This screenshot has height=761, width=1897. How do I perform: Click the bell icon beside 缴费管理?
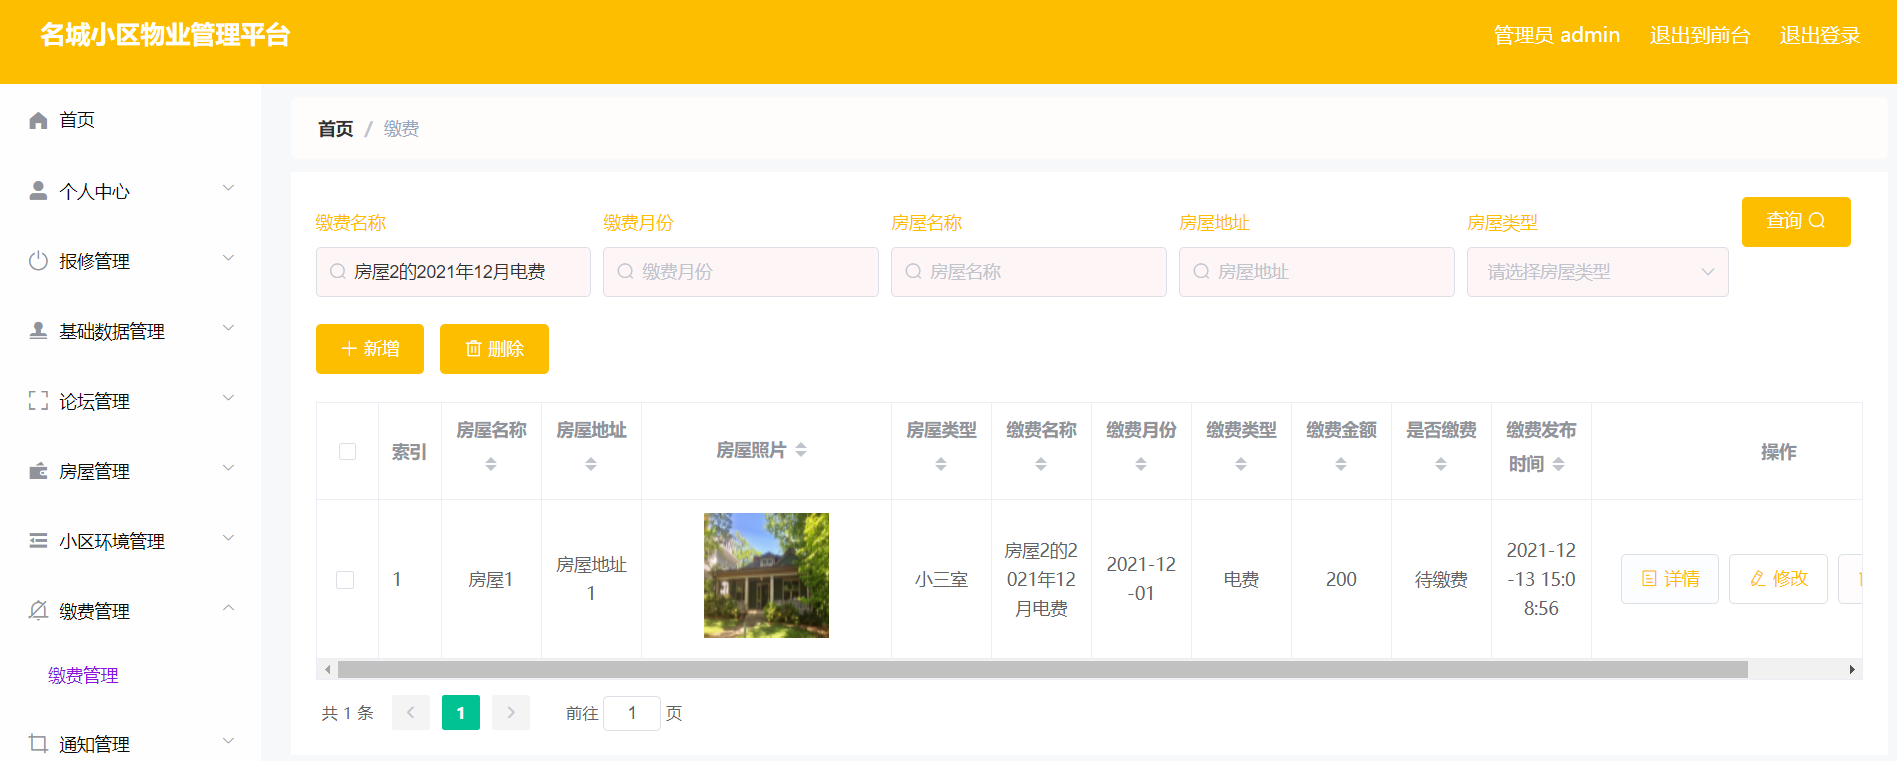38,610
